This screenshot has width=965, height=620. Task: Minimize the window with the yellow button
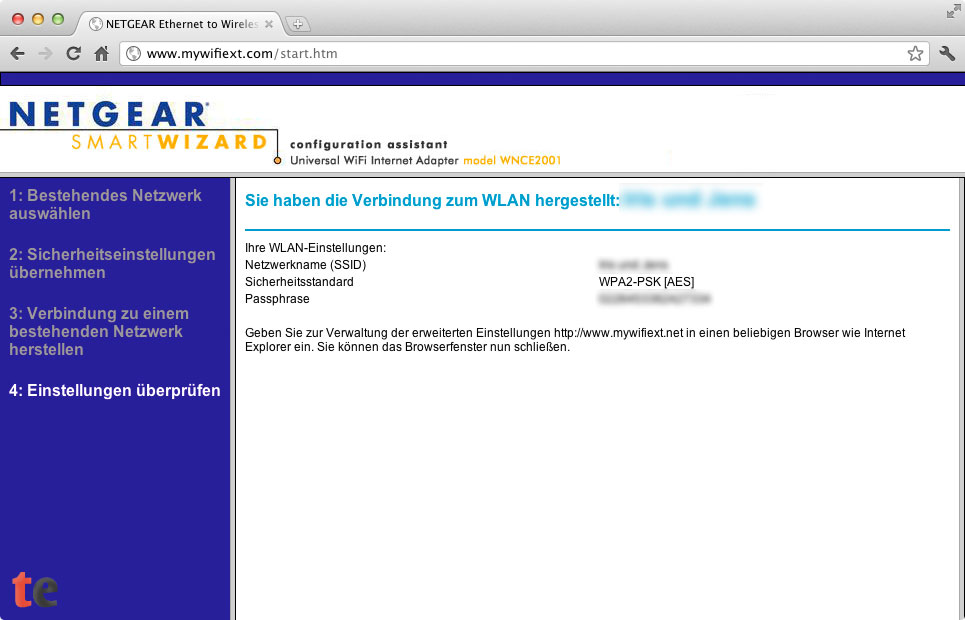click(38, 19)
